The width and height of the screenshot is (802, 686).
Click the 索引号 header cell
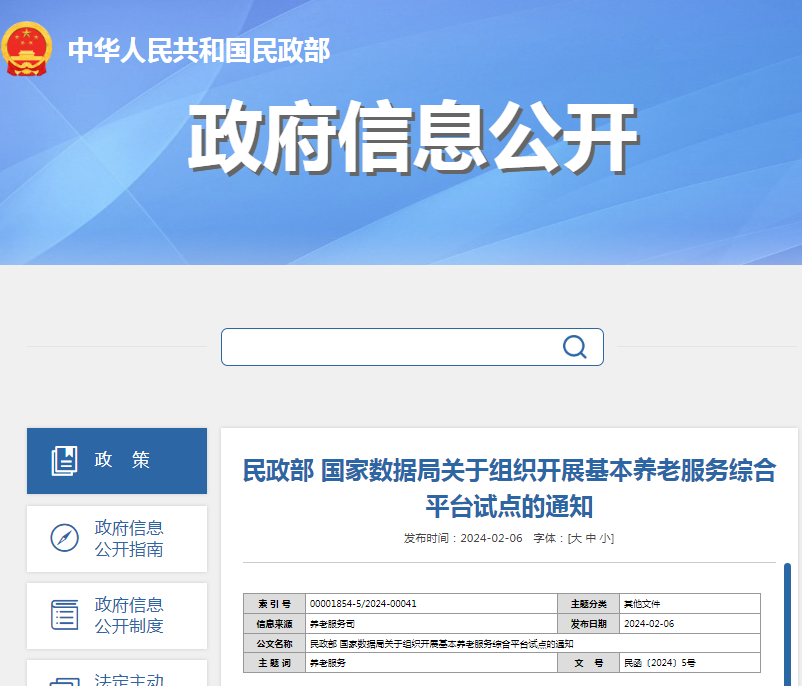point(275,604)
